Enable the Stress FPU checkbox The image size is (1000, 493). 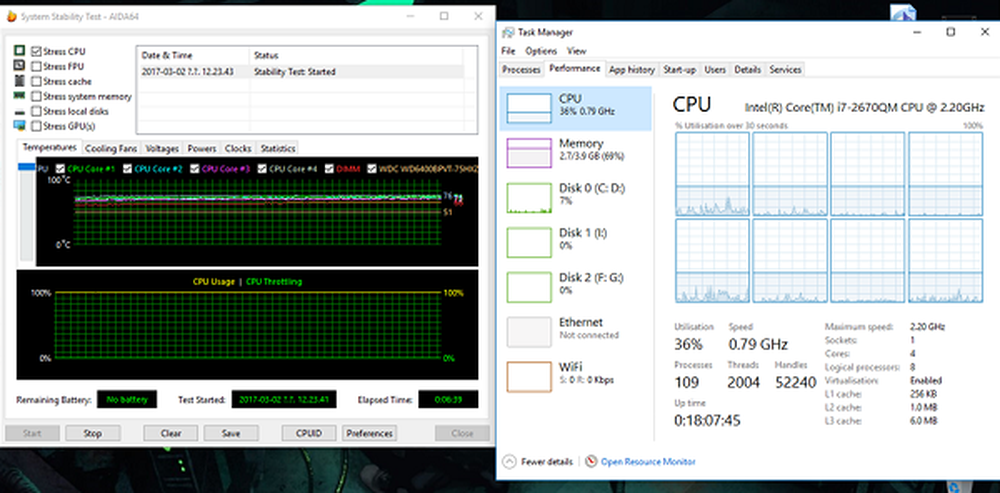[x=36, y=66]
